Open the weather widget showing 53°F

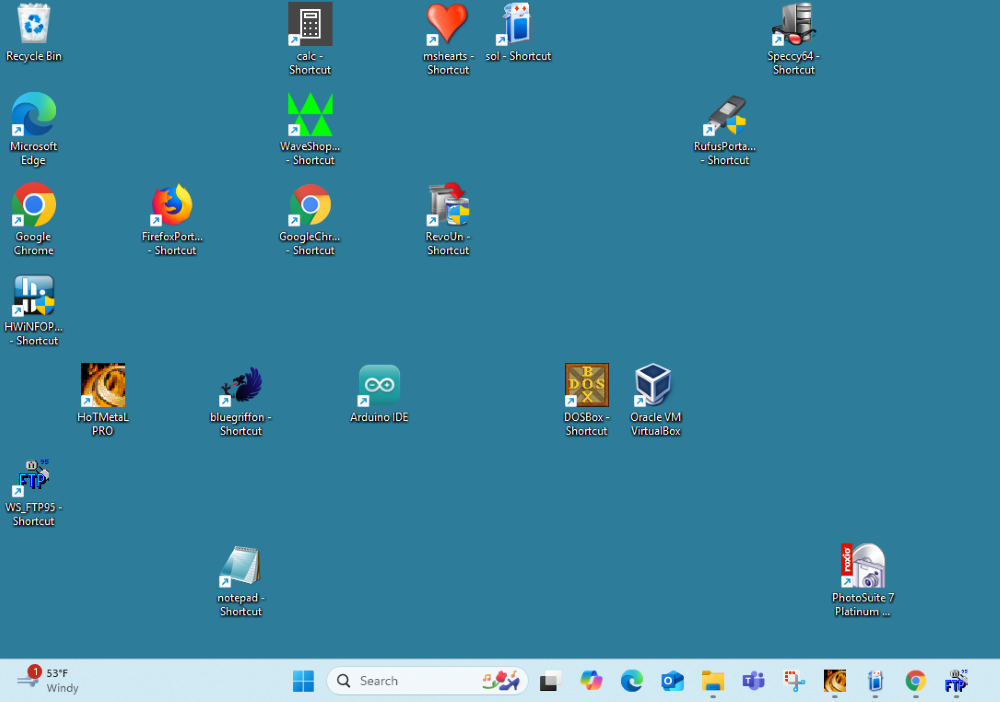click(x=48, y=680)
